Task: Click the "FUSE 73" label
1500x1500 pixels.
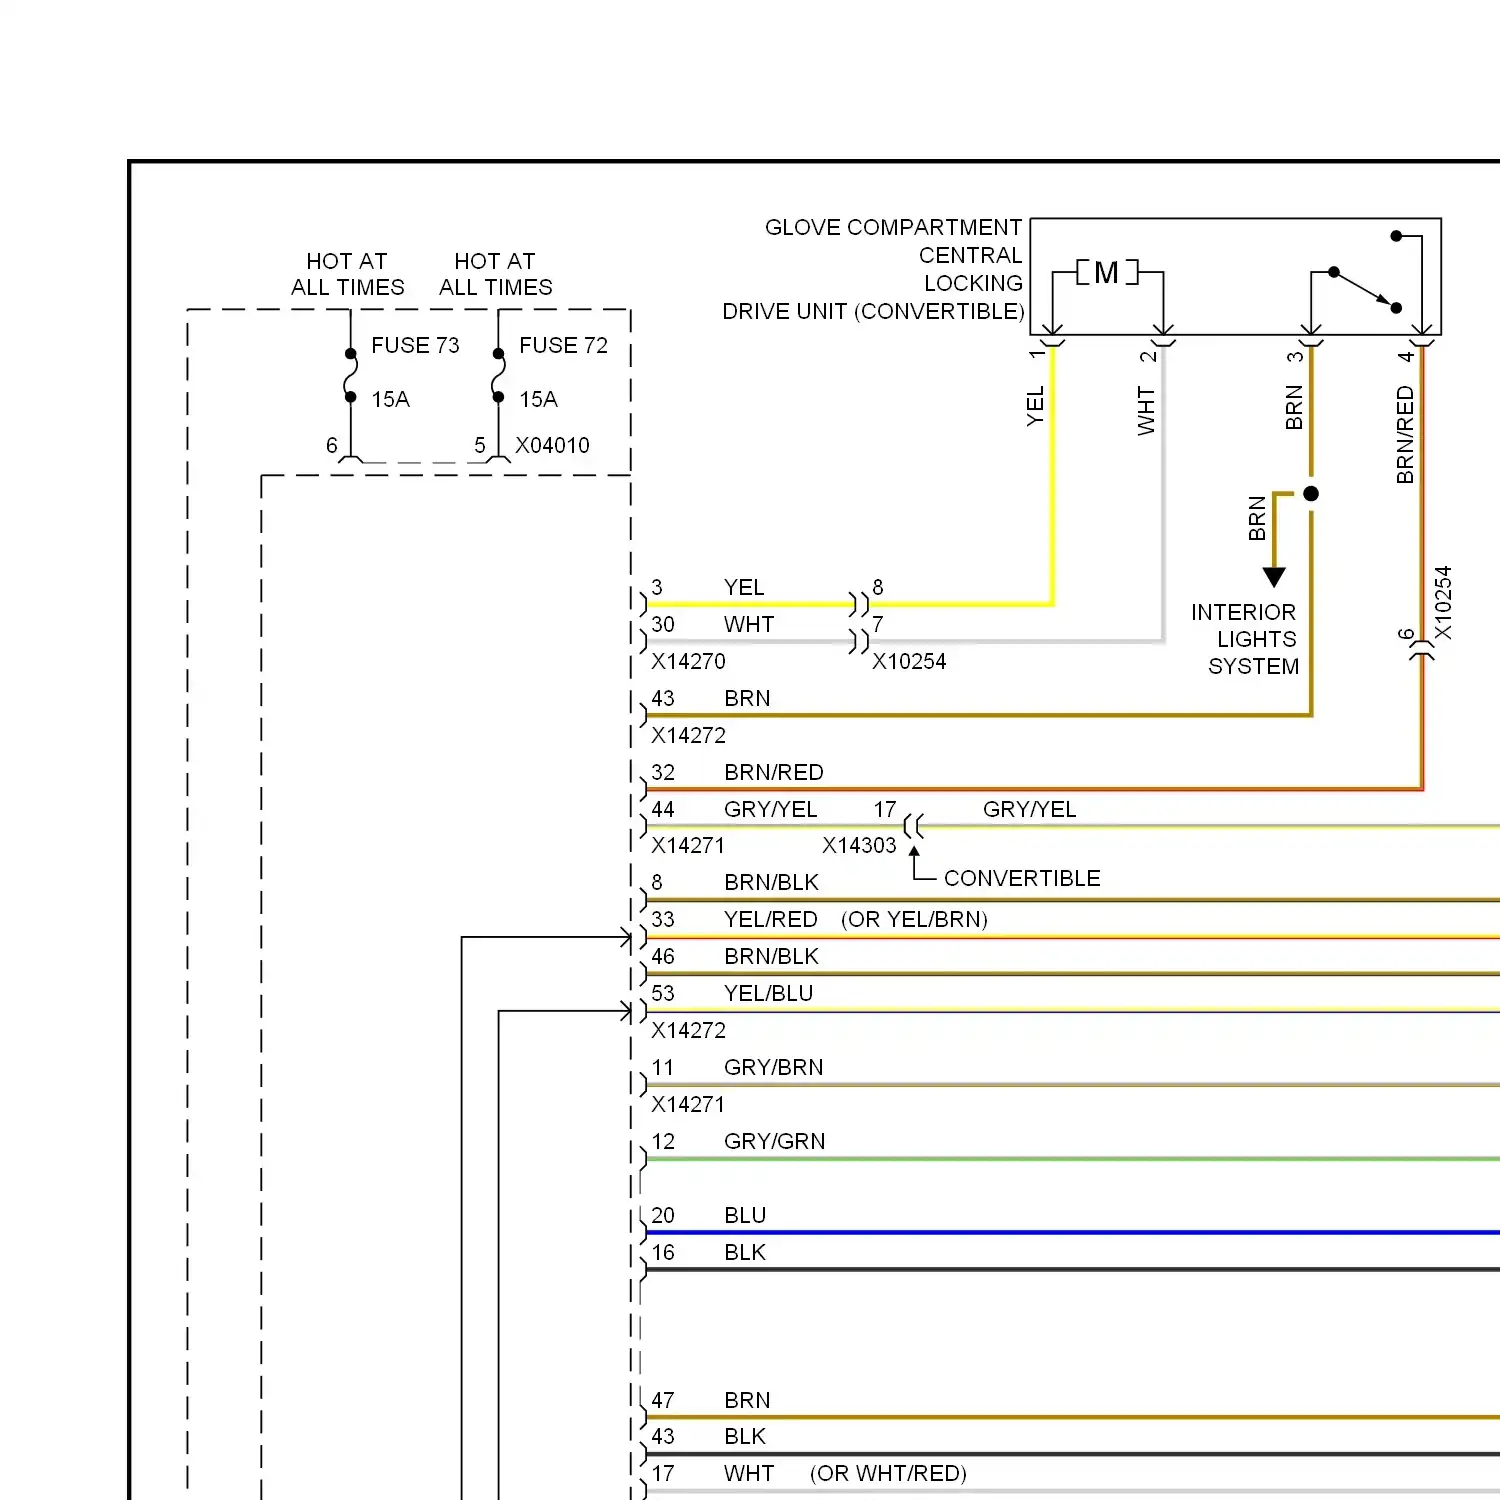Action: click(x=415, y=345)
